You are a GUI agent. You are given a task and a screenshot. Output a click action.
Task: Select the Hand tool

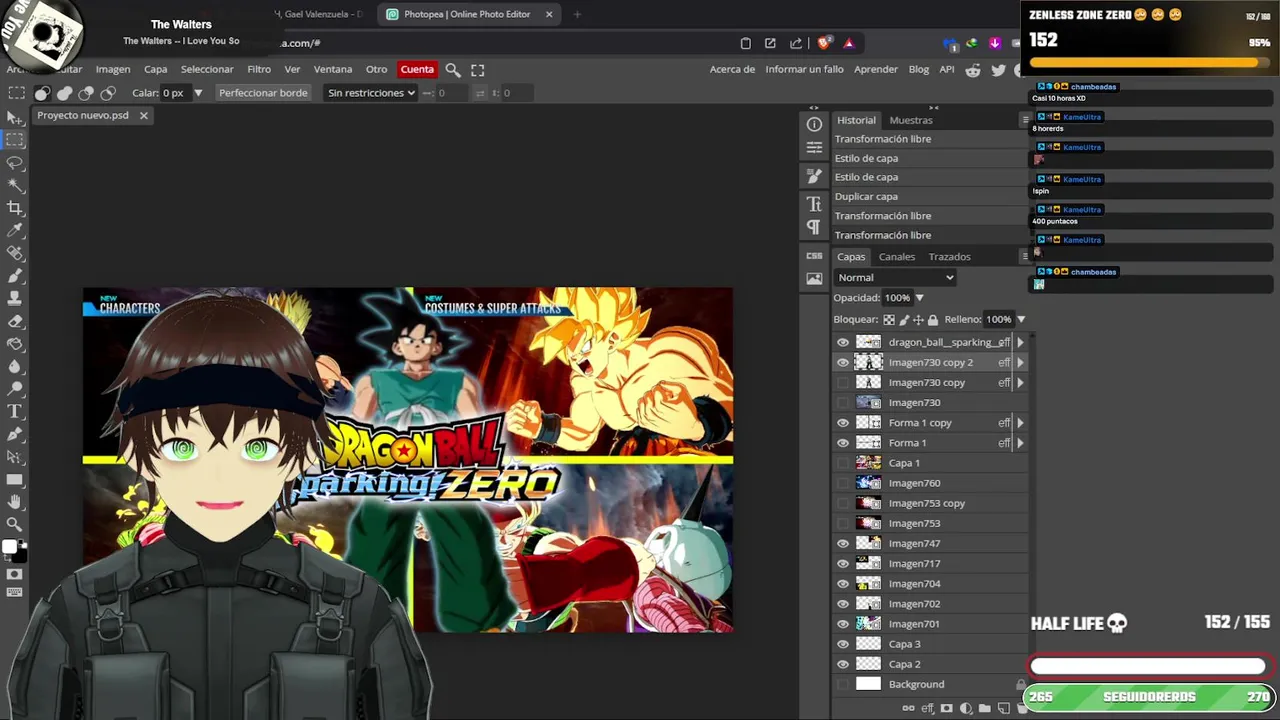[x=15, y=501]
